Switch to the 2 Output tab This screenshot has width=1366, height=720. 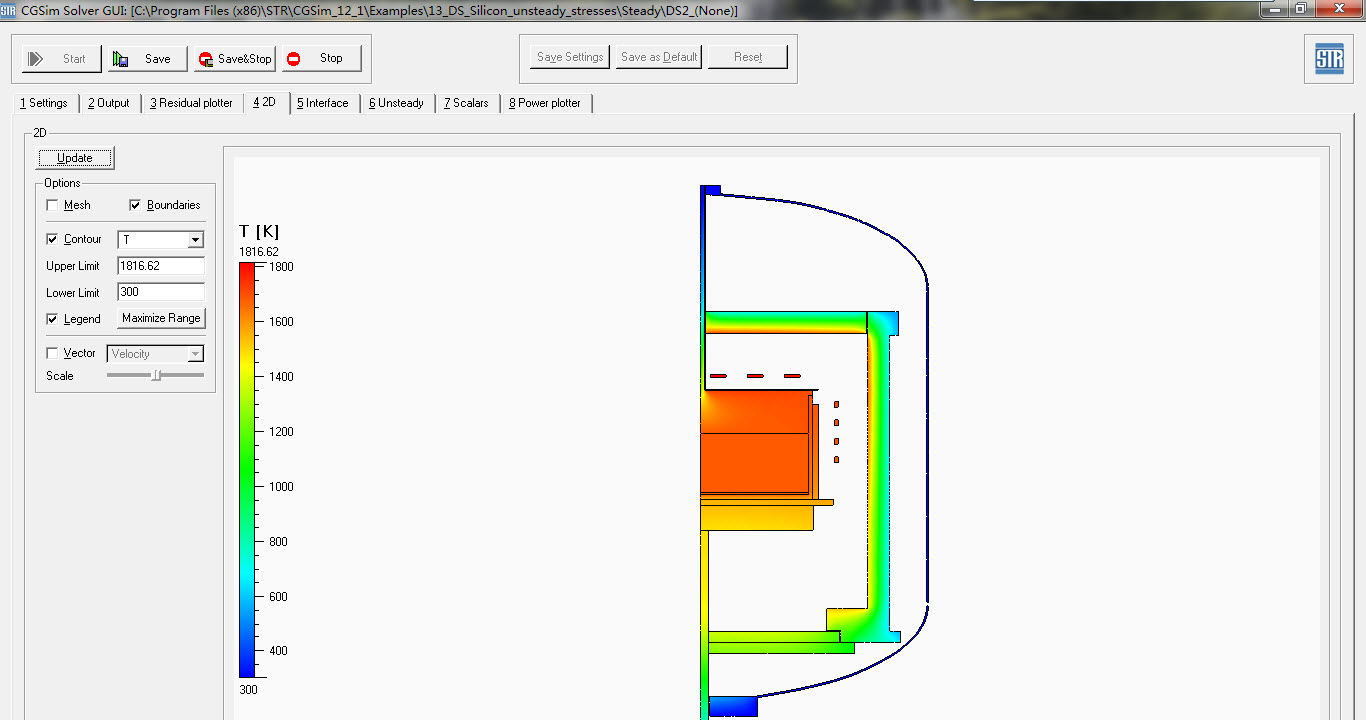click(109, 103)
